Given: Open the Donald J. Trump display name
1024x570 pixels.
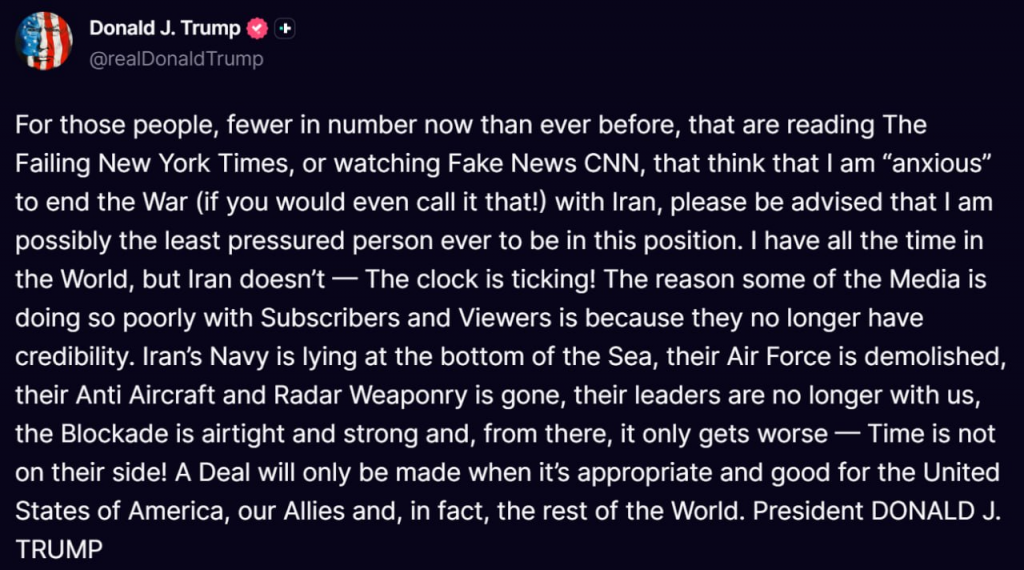Looking at the screenshot, I should point(165,29).
